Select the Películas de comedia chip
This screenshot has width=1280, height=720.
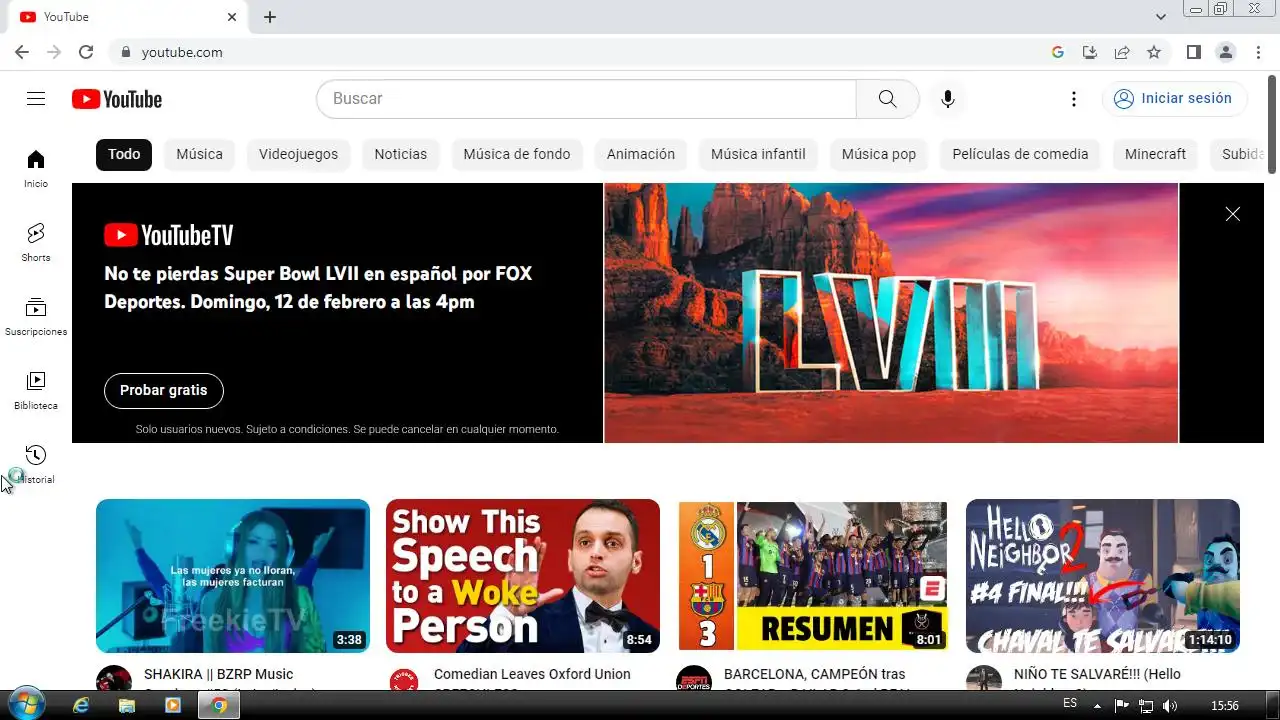tap(1020, 154)
